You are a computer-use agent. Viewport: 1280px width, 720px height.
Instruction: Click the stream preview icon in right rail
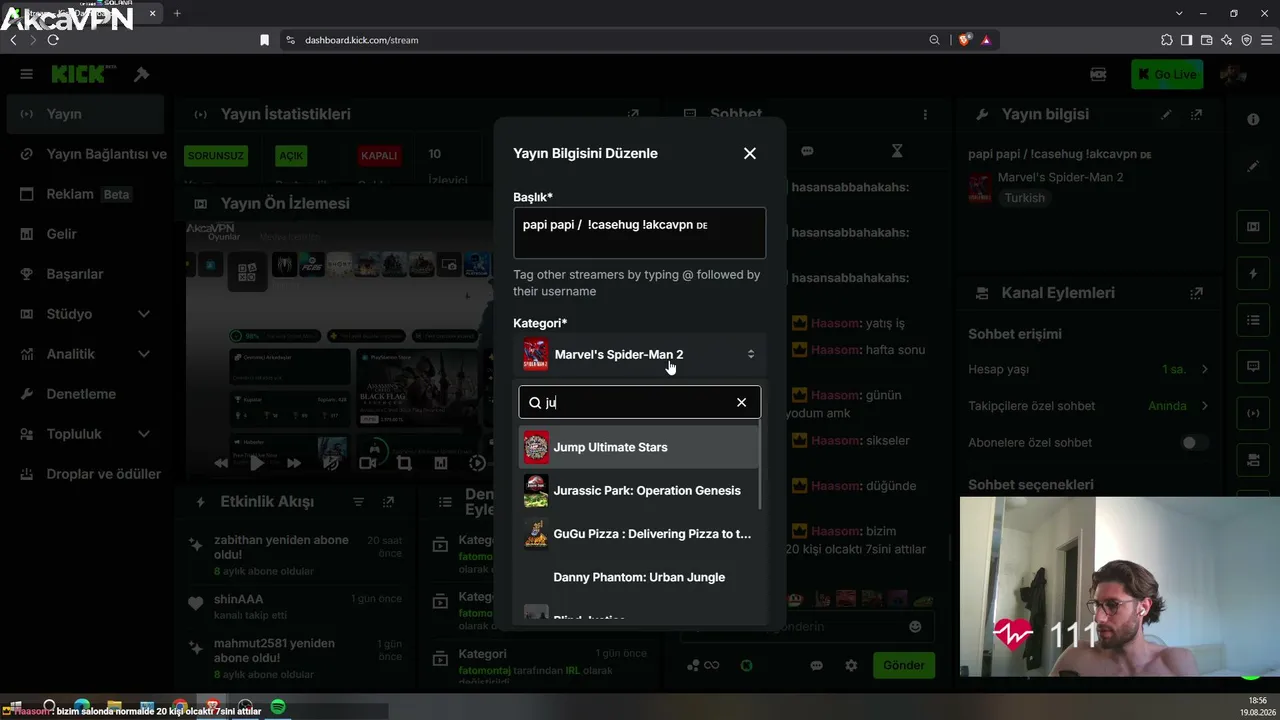tap(1253, 227)
